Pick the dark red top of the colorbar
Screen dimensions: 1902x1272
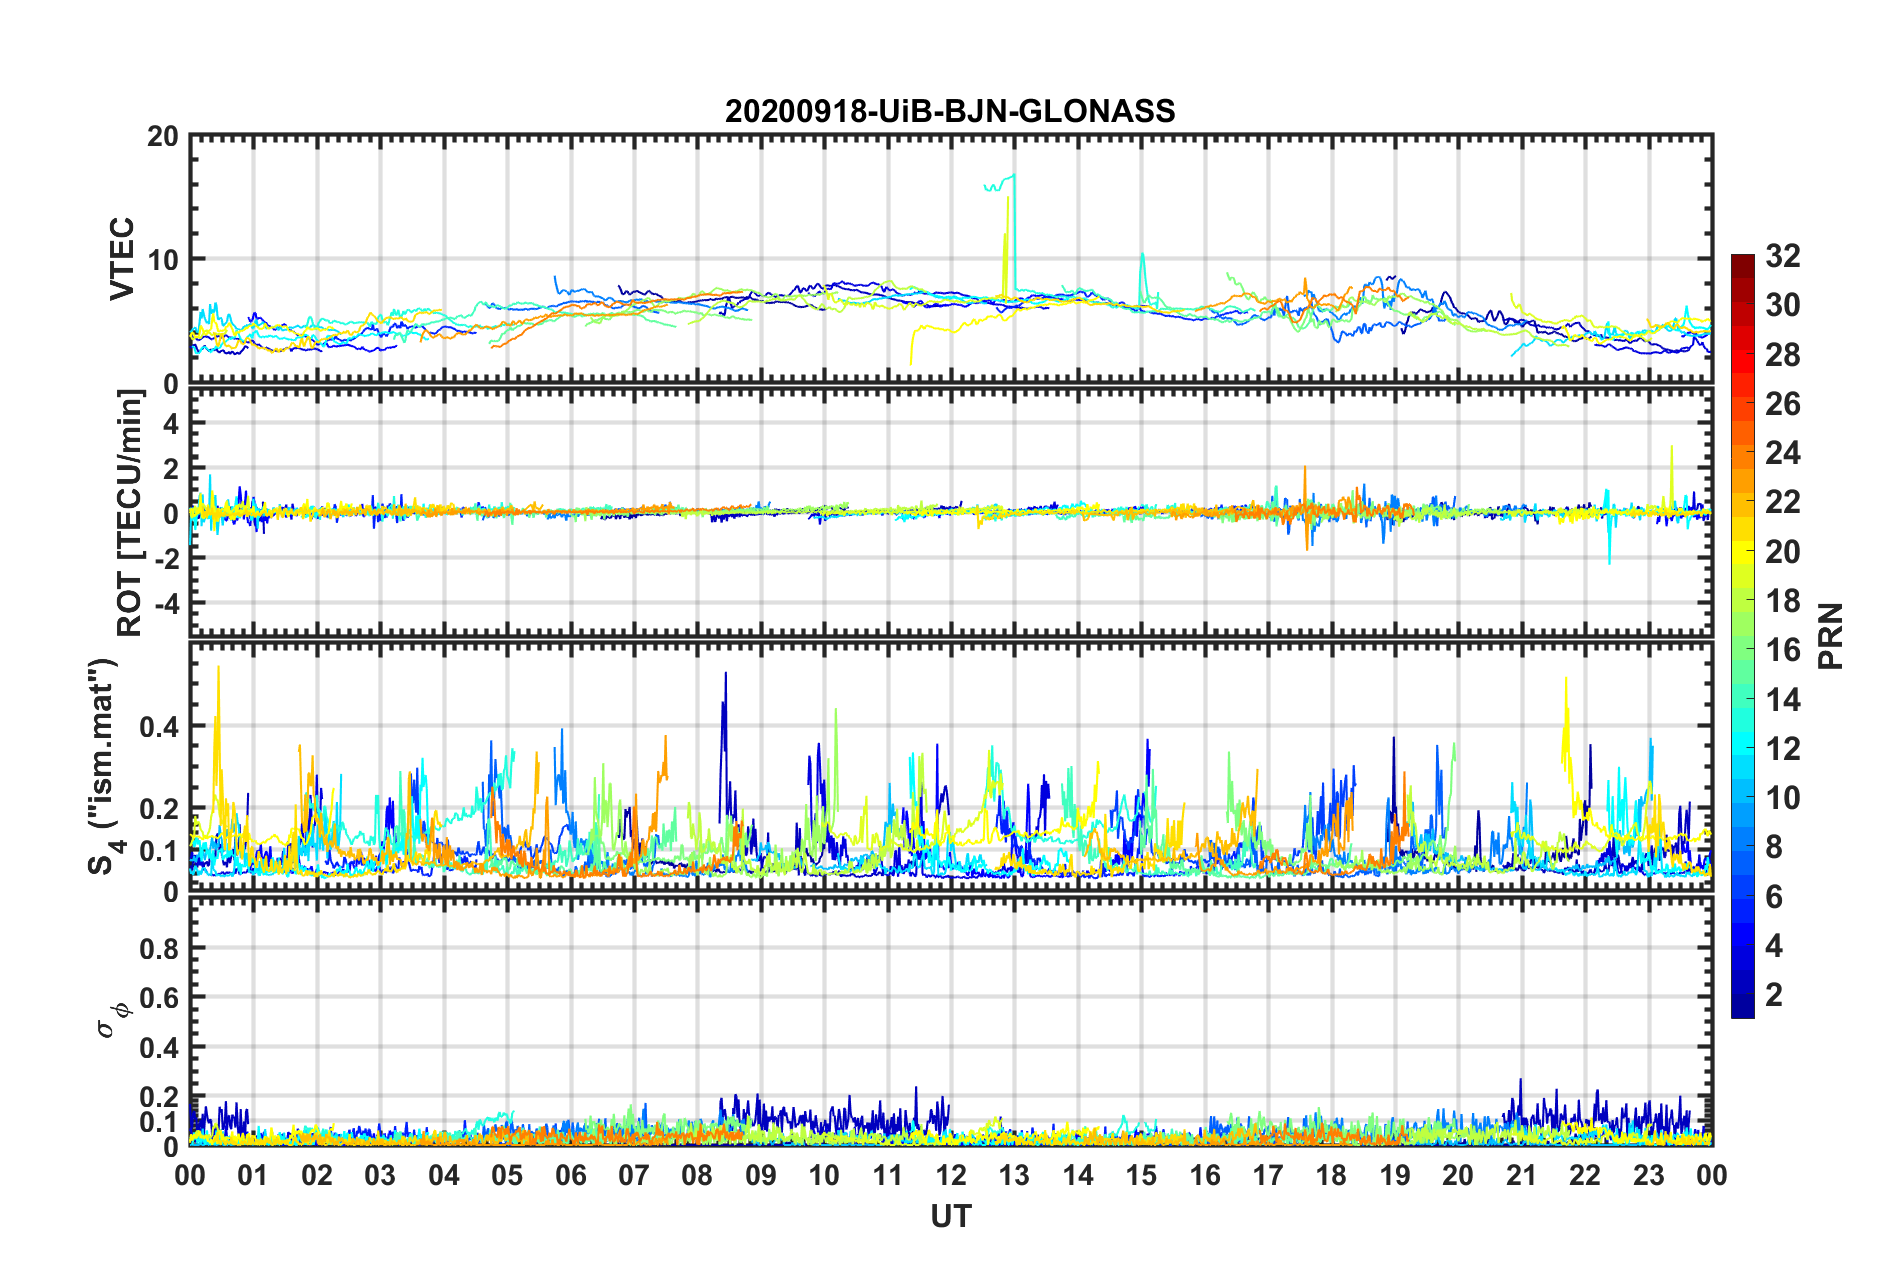pos(1742,262)
